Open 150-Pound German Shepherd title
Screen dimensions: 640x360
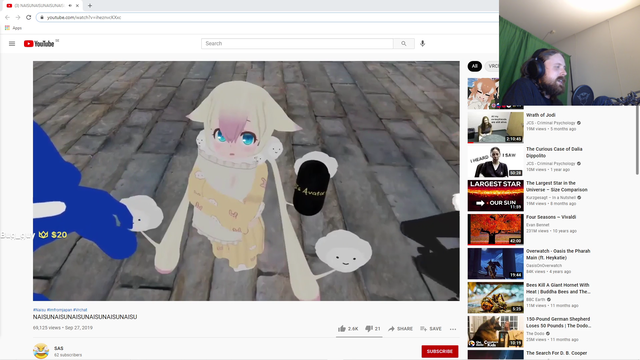click(558, 322)
